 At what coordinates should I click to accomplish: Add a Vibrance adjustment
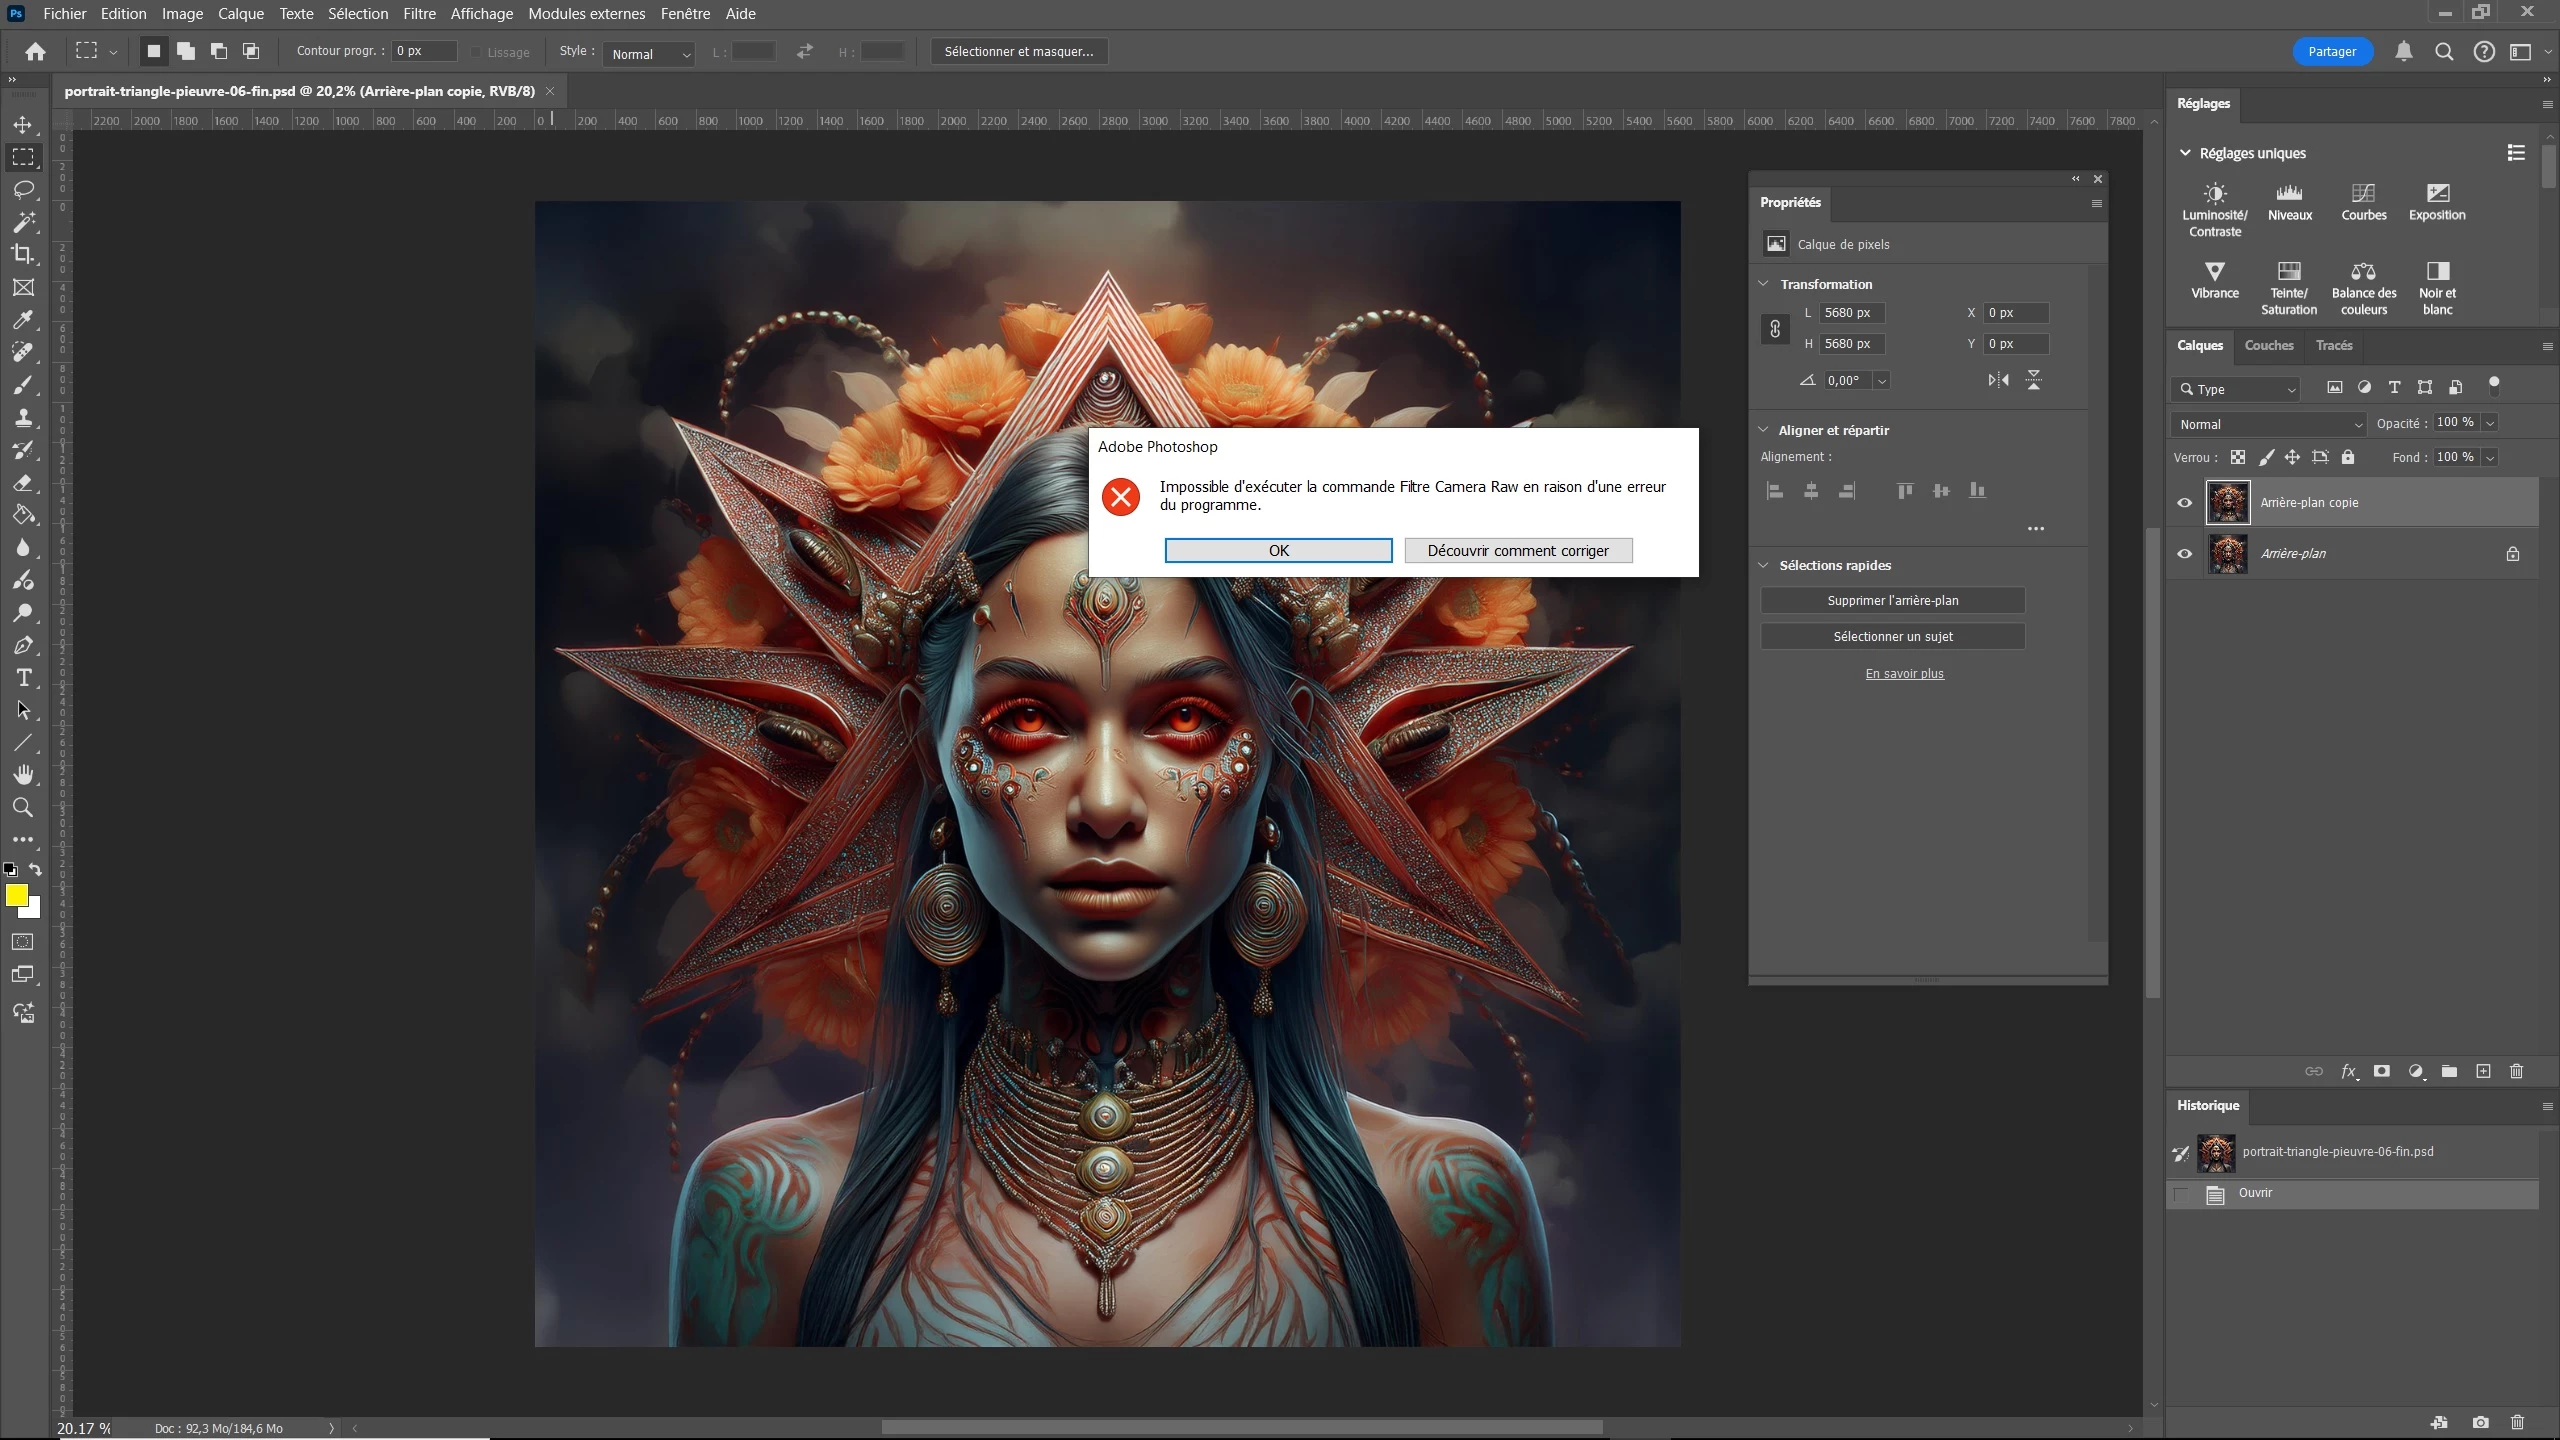pyautogui.click(x=2214, y=272)
